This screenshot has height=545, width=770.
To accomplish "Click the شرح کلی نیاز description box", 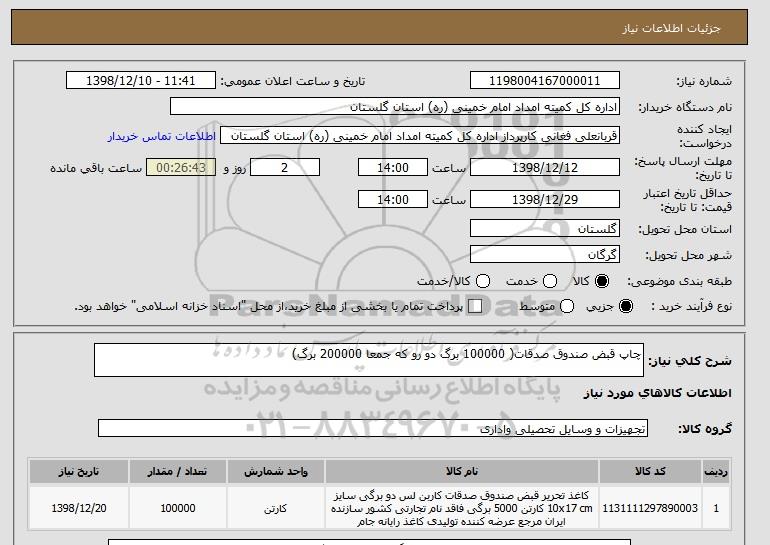I will pyautogui.click(x=369, y=360).
